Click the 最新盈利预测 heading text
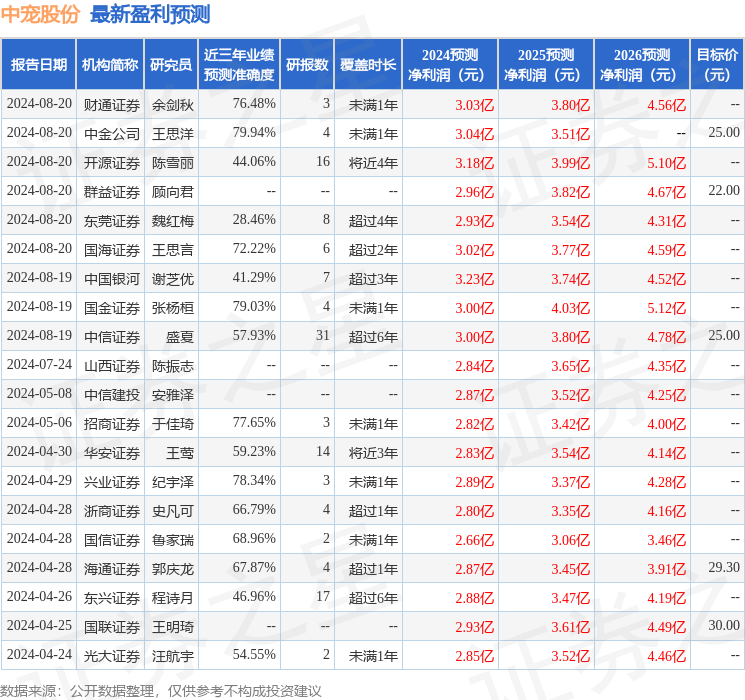The height and width of the screenshot is (700, 745). click(150, 14)
